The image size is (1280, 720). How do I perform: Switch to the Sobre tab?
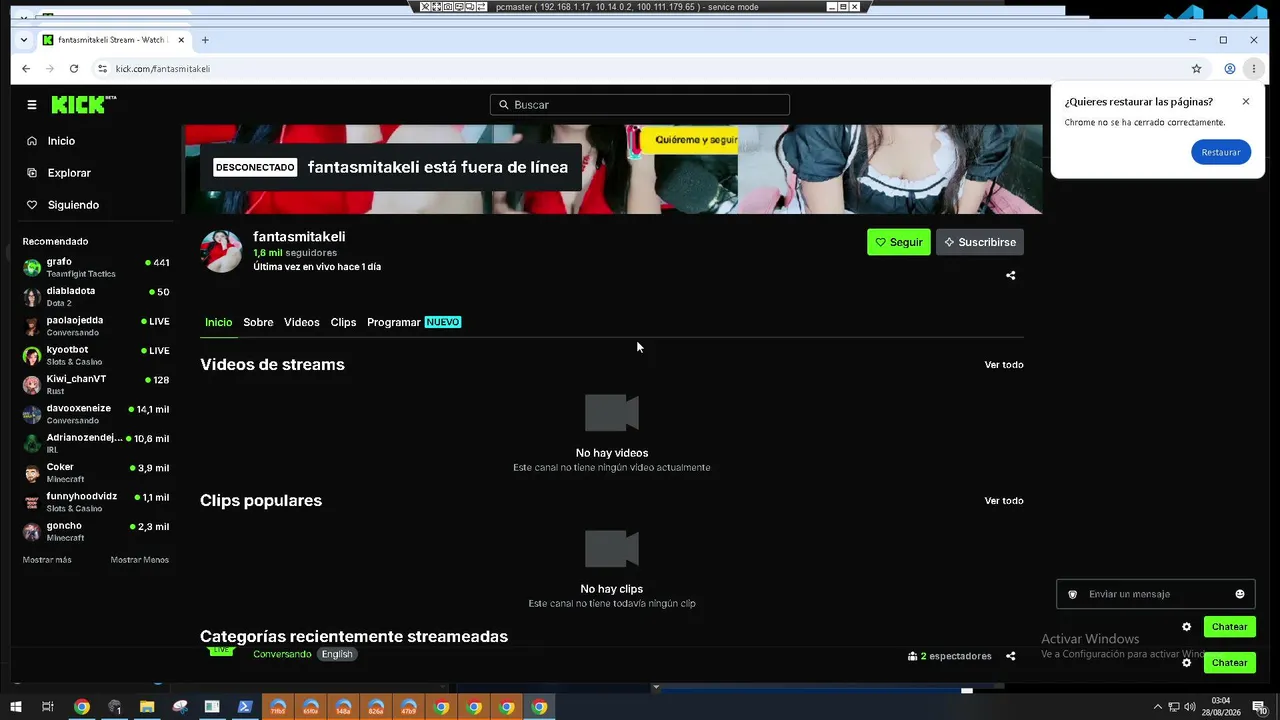pos(258,322)
